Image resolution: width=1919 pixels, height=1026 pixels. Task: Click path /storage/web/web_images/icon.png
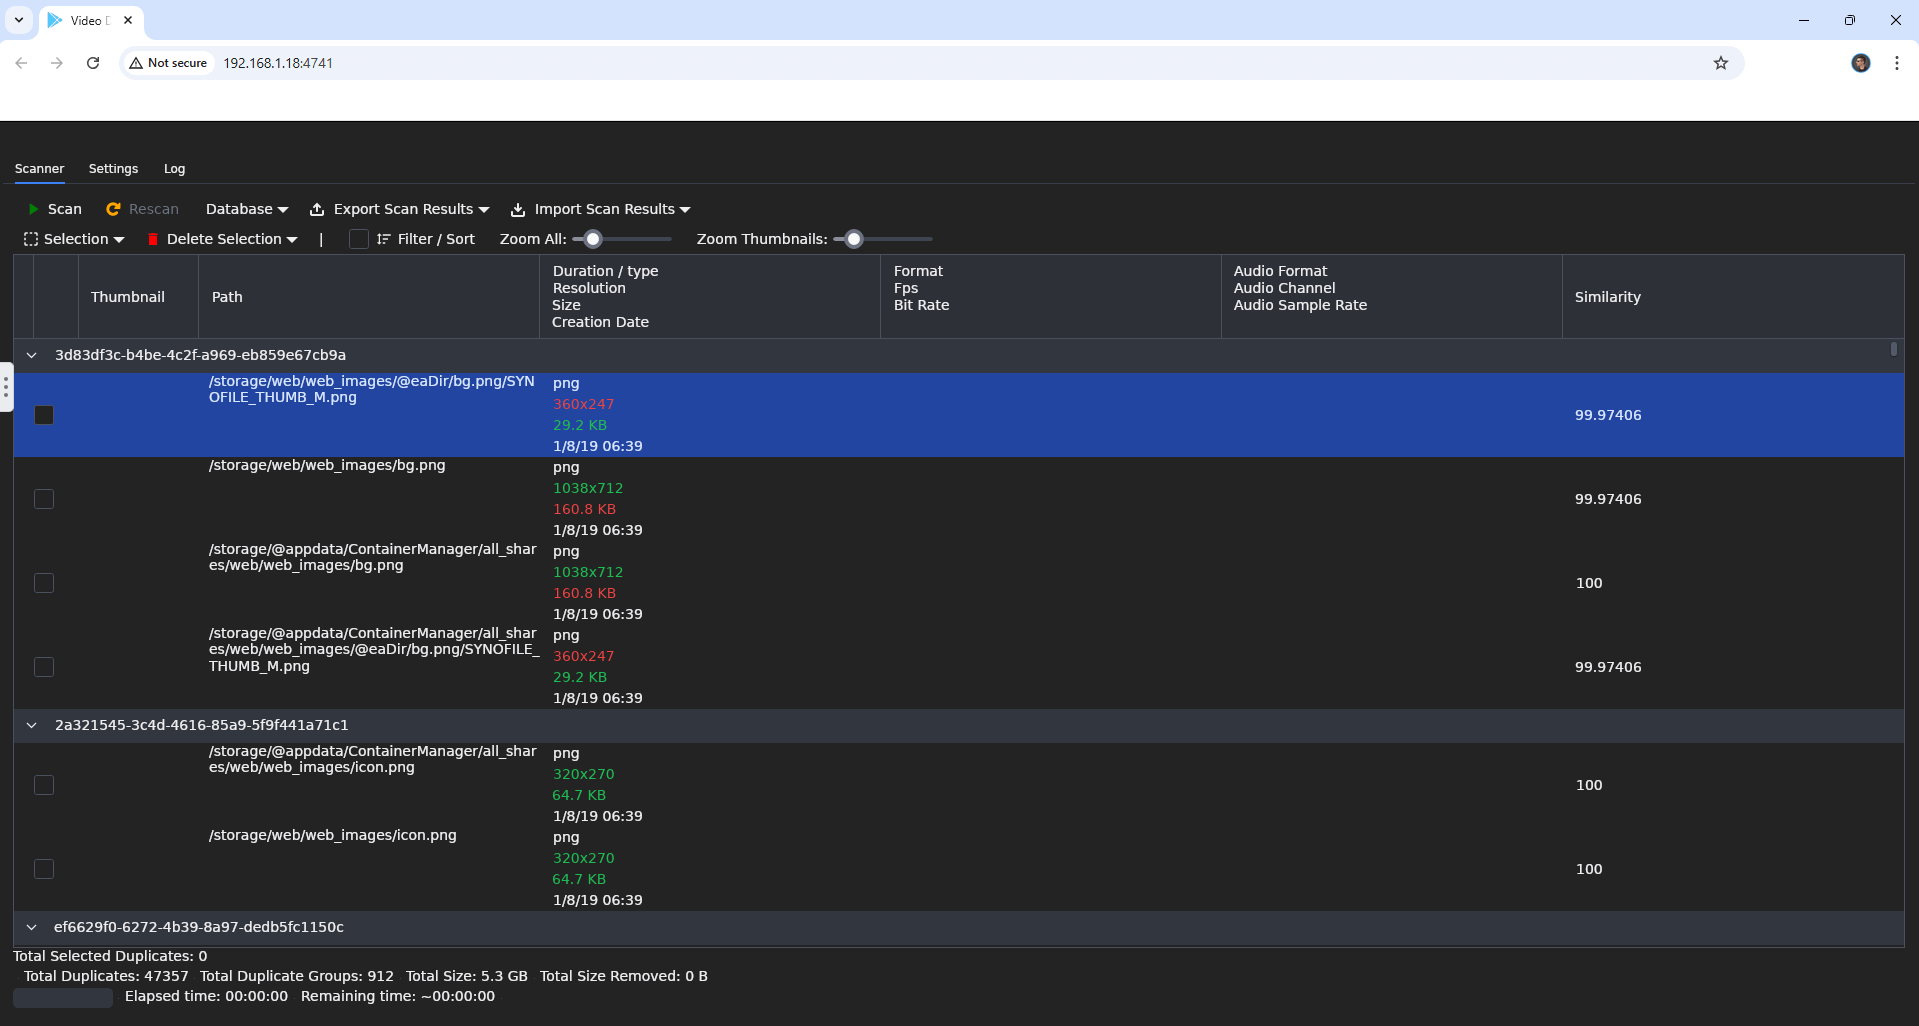[x=333, y=835]
